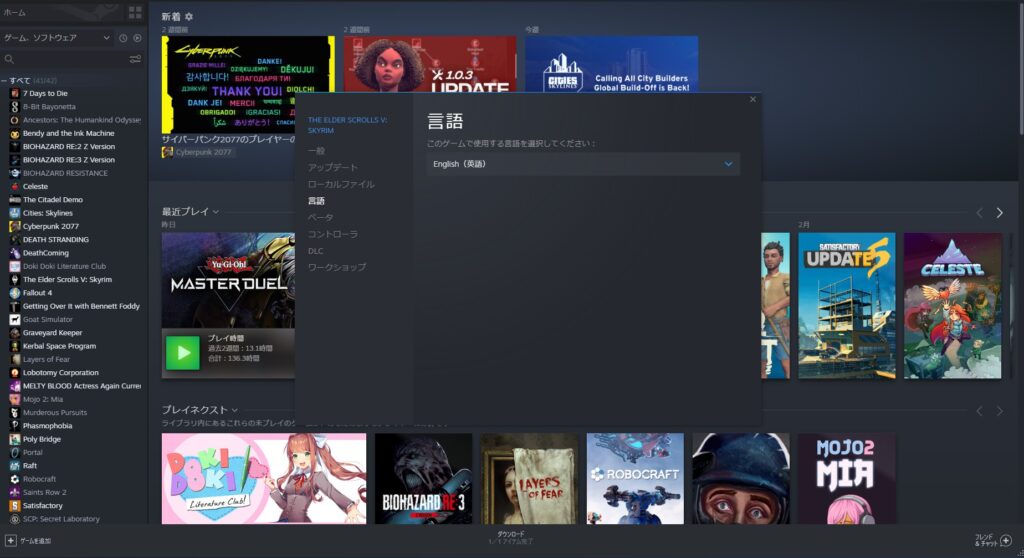The height and width of the screenshot is (558, 1024).
Task: Open ローカルファイル tab in properties
Action: coord(341,184)
